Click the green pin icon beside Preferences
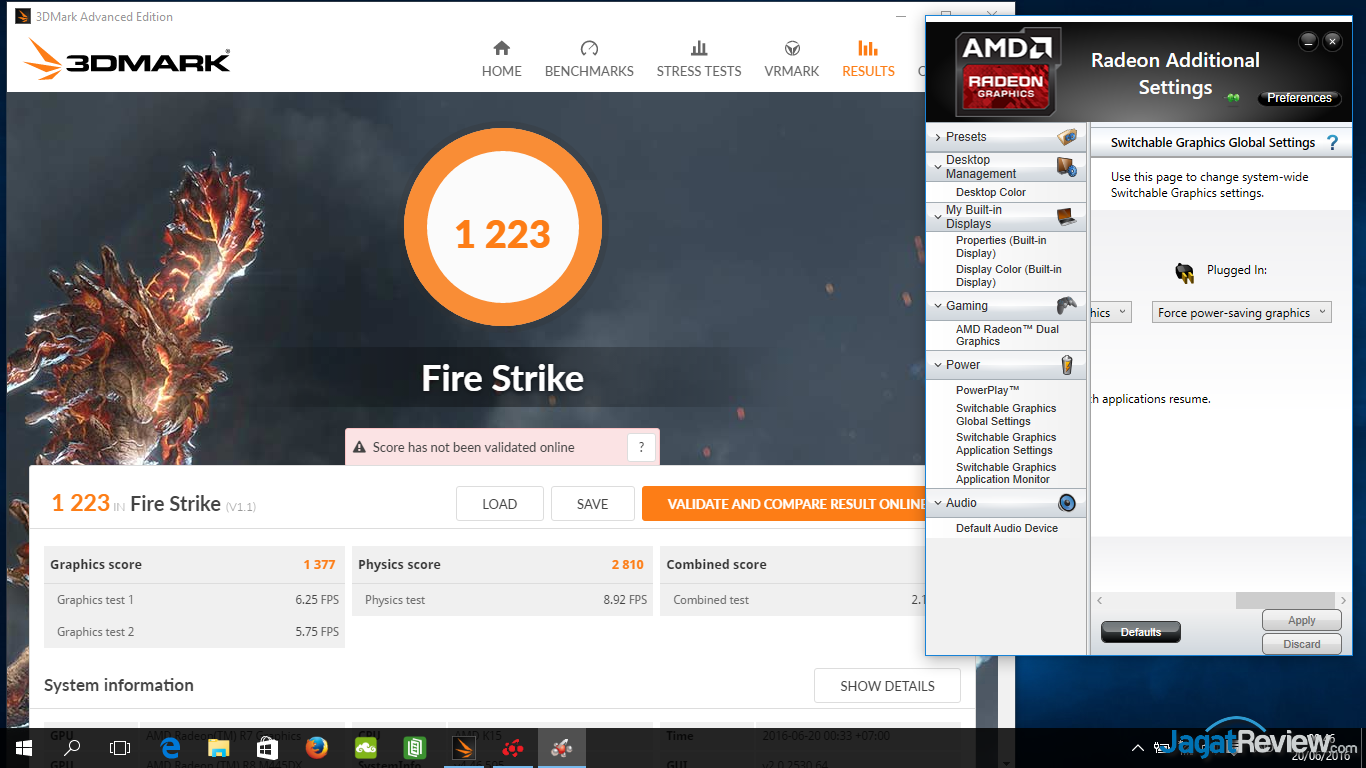This screenshot has width=1366, height=768. pos(1233,98)
